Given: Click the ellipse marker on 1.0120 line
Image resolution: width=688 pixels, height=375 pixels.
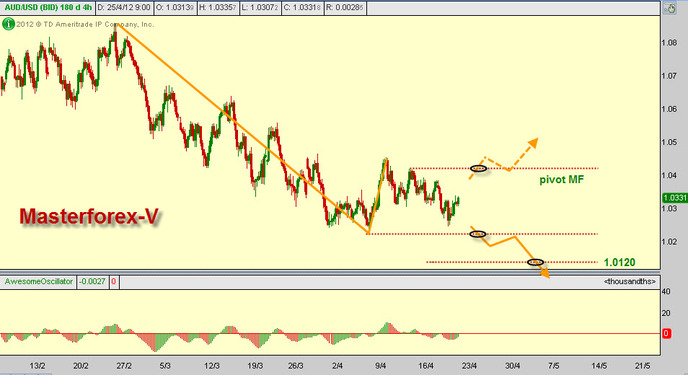Looking at the screenshot, I should coord(535,262).
